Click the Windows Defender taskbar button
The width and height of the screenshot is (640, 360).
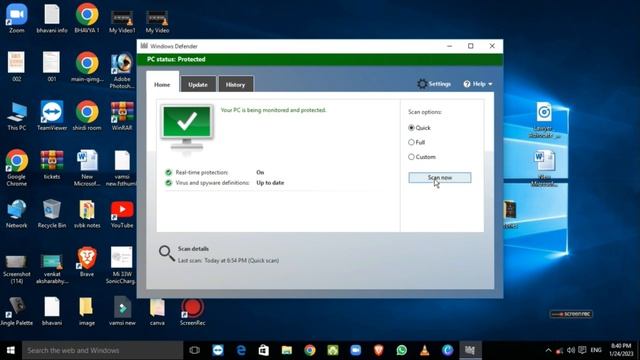tap(470, 350)
